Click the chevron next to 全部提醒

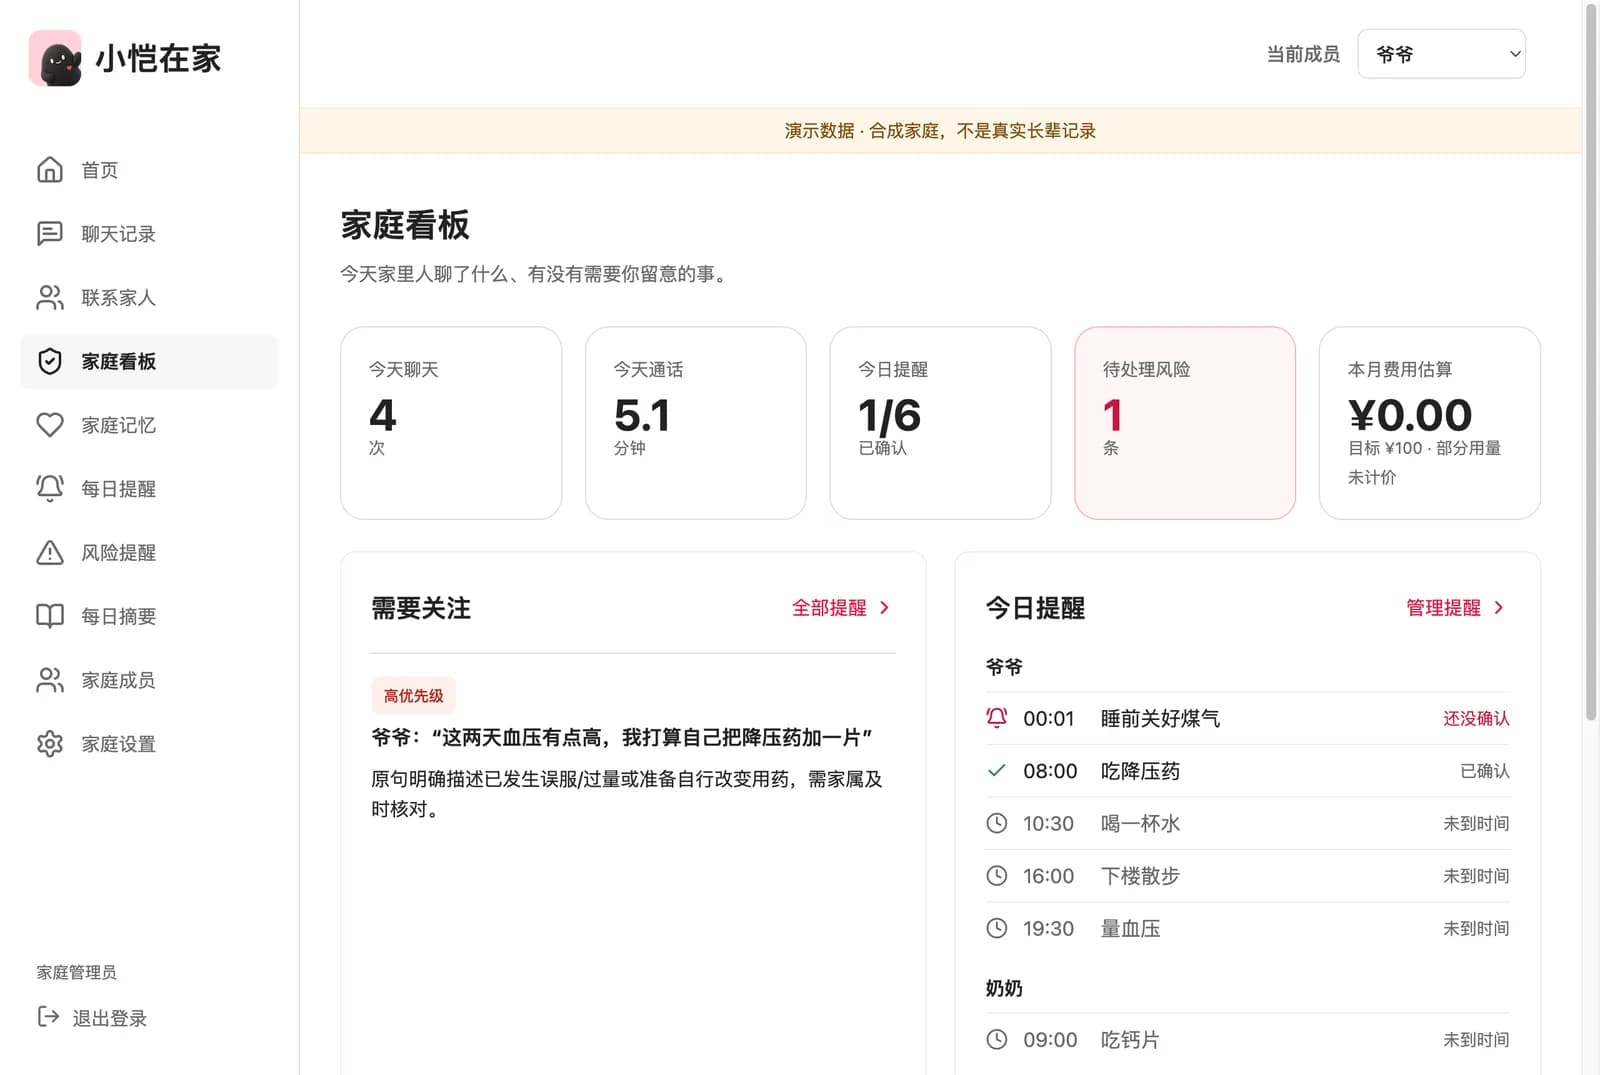[x=884, y=608]
